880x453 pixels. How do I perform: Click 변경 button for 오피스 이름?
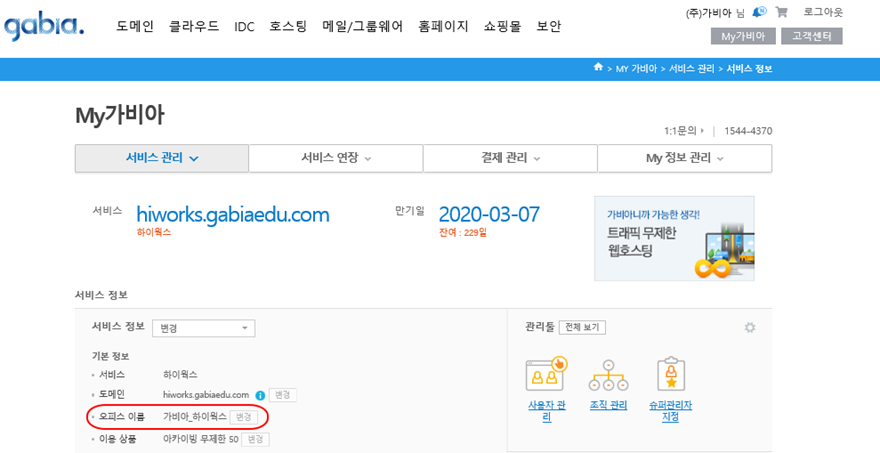pyautogui.click(x=244, y=417)
